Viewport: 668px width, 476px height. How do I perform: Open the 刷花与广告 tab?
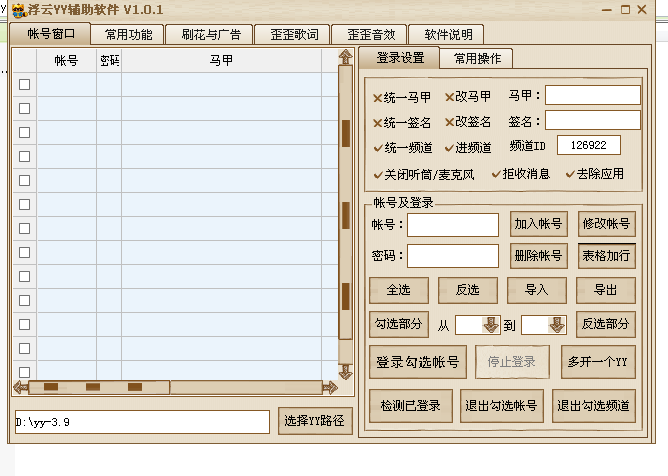(211, 35)
